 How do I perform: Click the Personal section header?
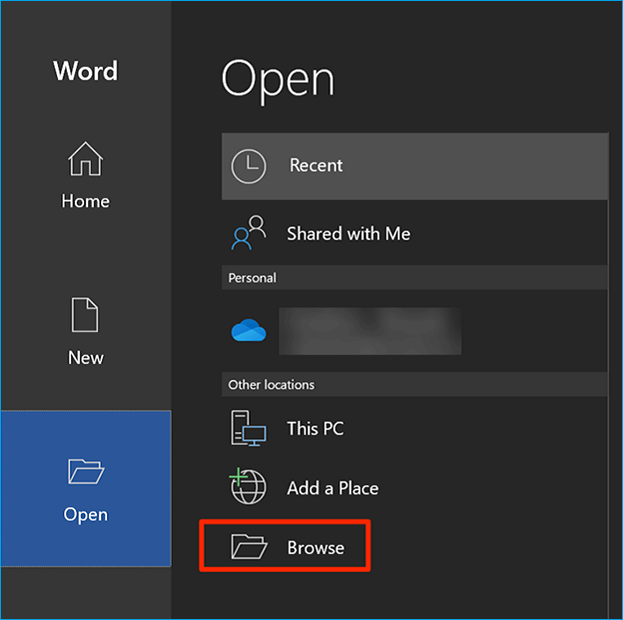(x=415, y=278)
